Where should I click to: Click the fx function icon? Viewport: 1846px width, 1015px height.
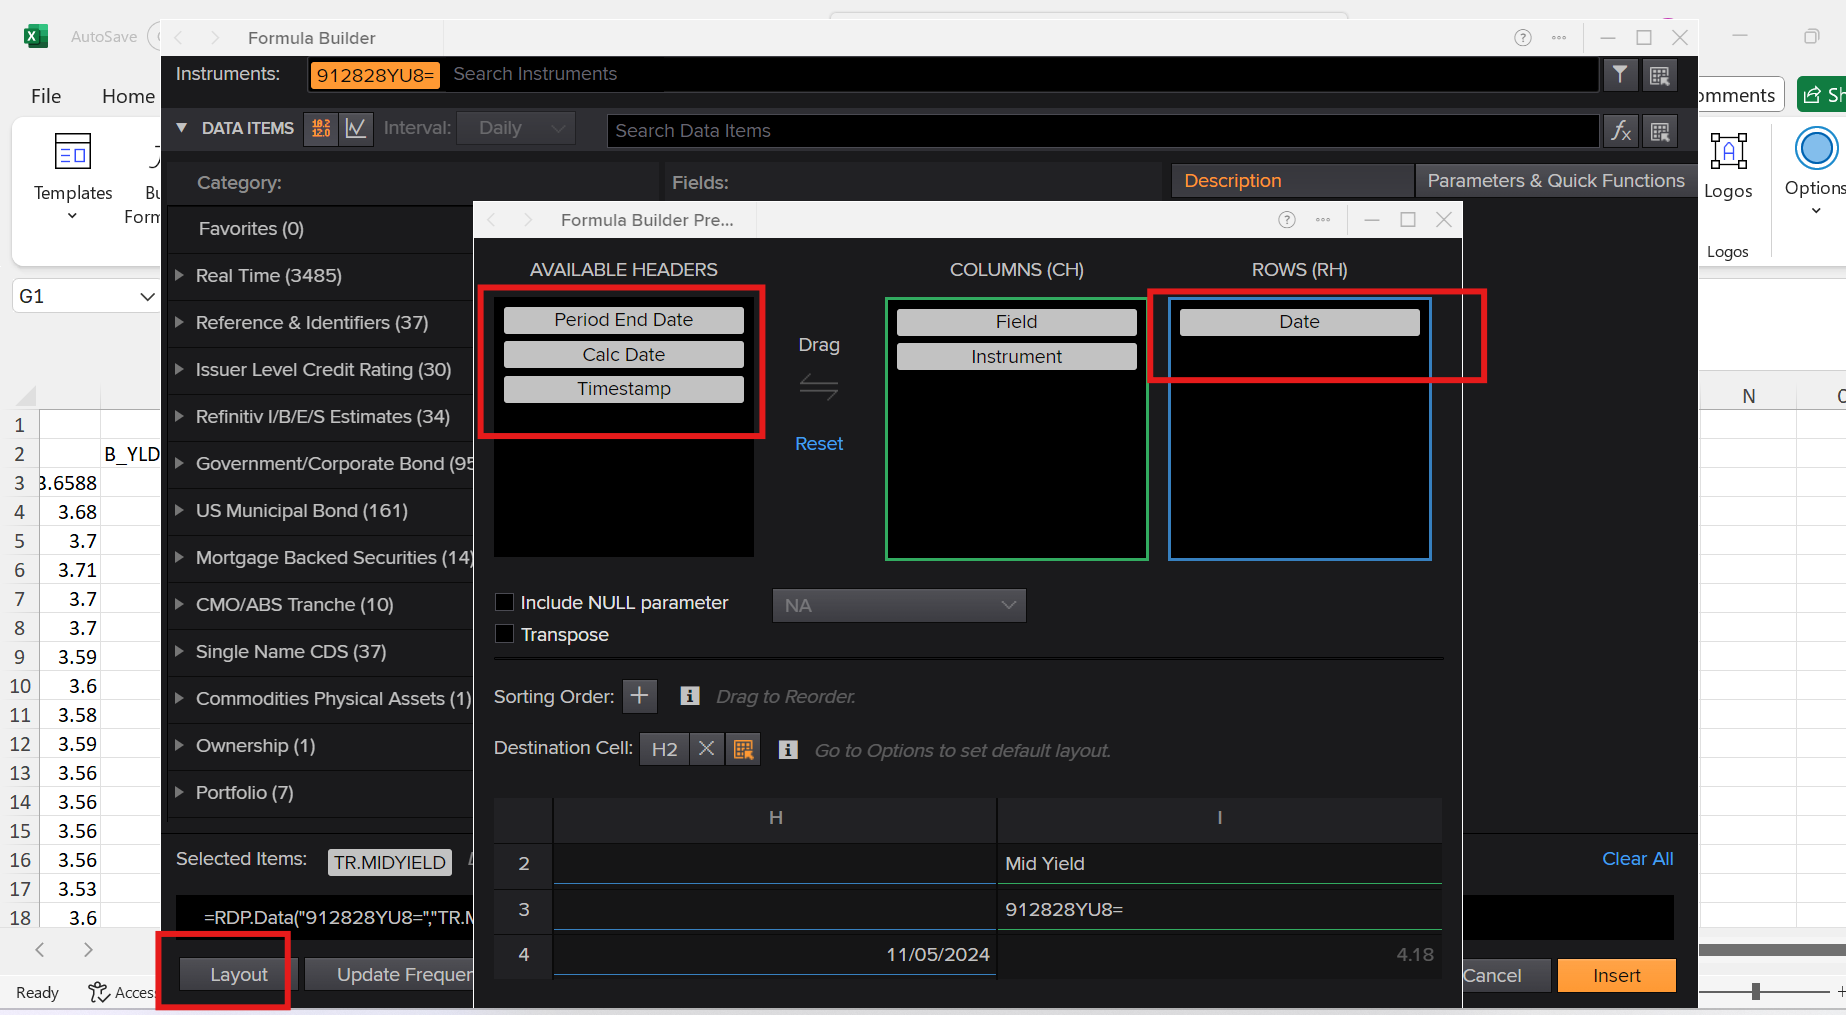point(1621,131)
